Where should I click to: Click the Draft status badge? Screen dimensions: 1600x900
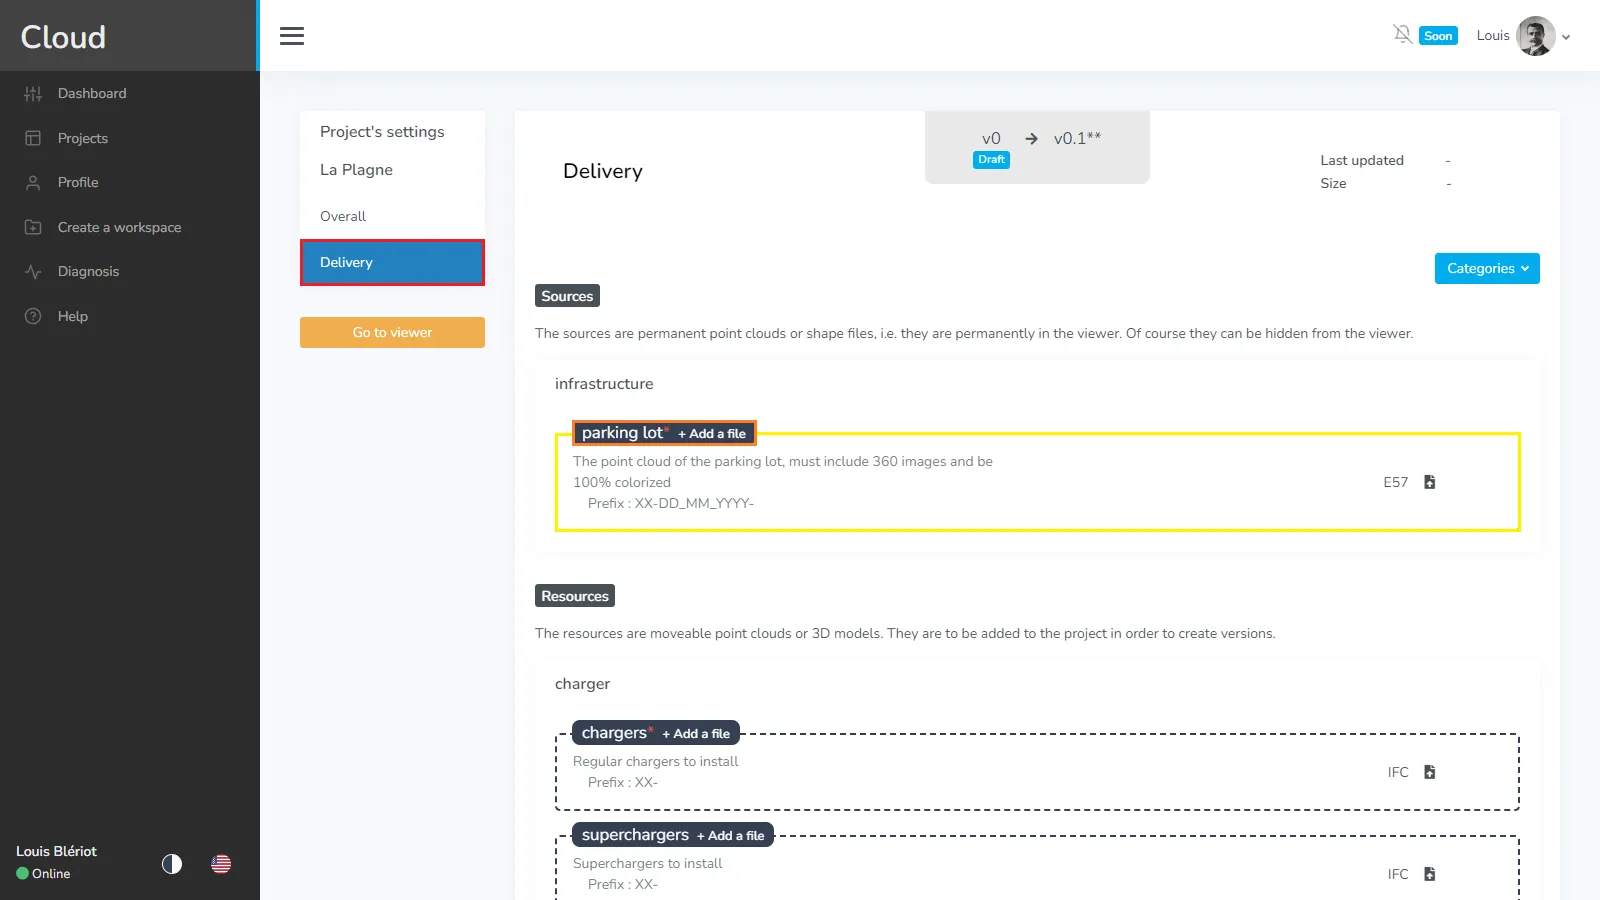[x=990, y=159]
